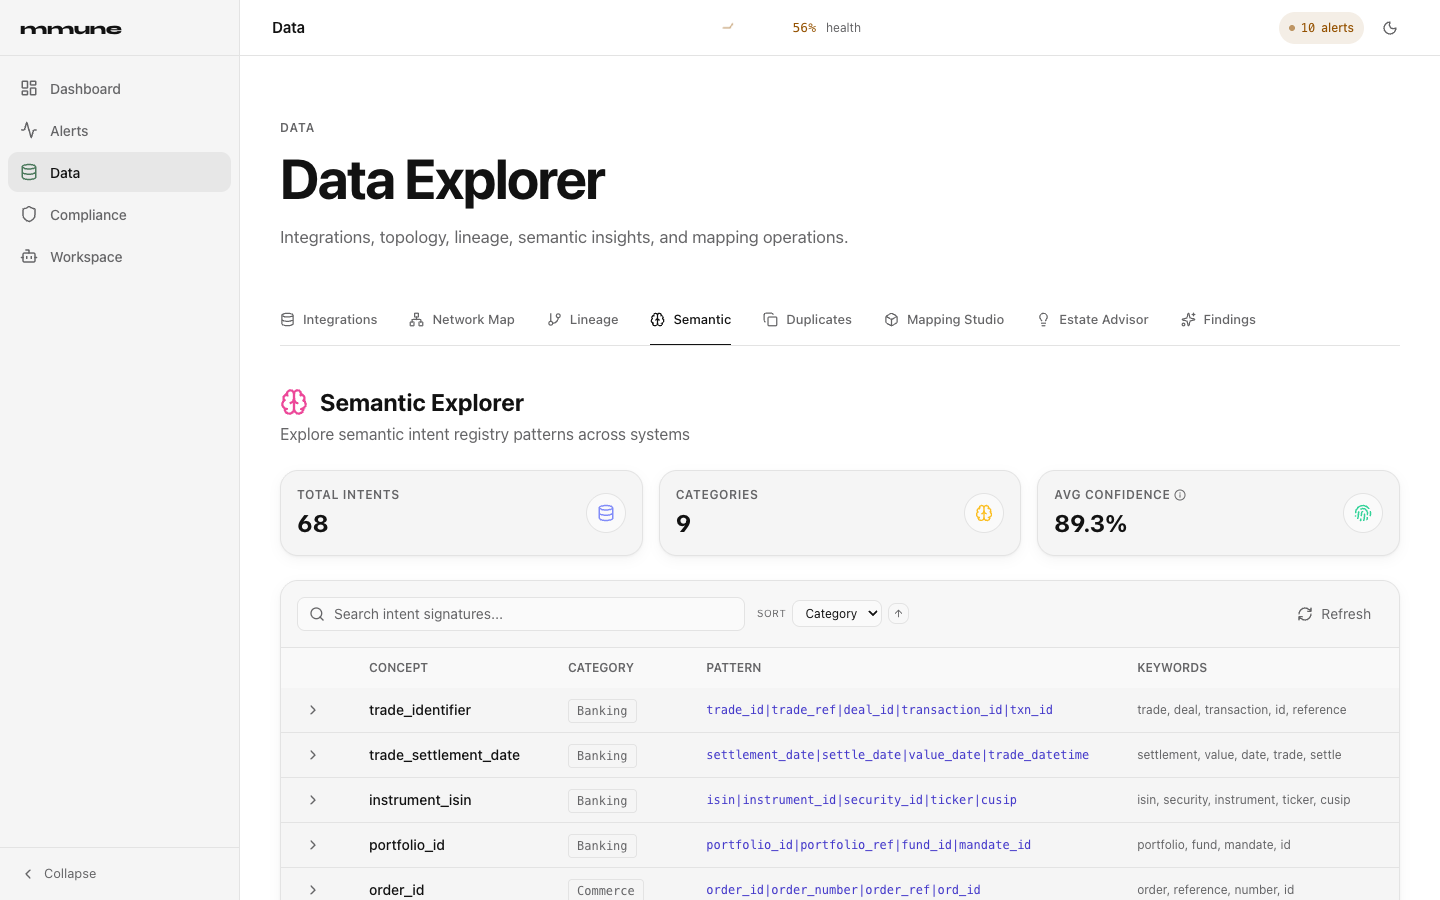Open the Compliance section
This screenshot has width=1440, height=900.
point(119,215)
